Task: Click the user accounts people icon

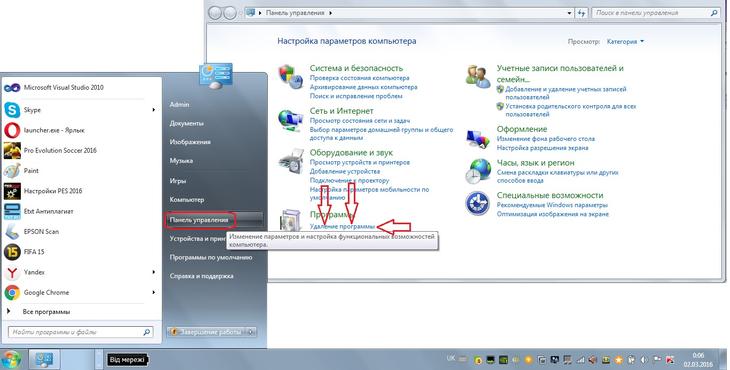Action: pos(478,77)
